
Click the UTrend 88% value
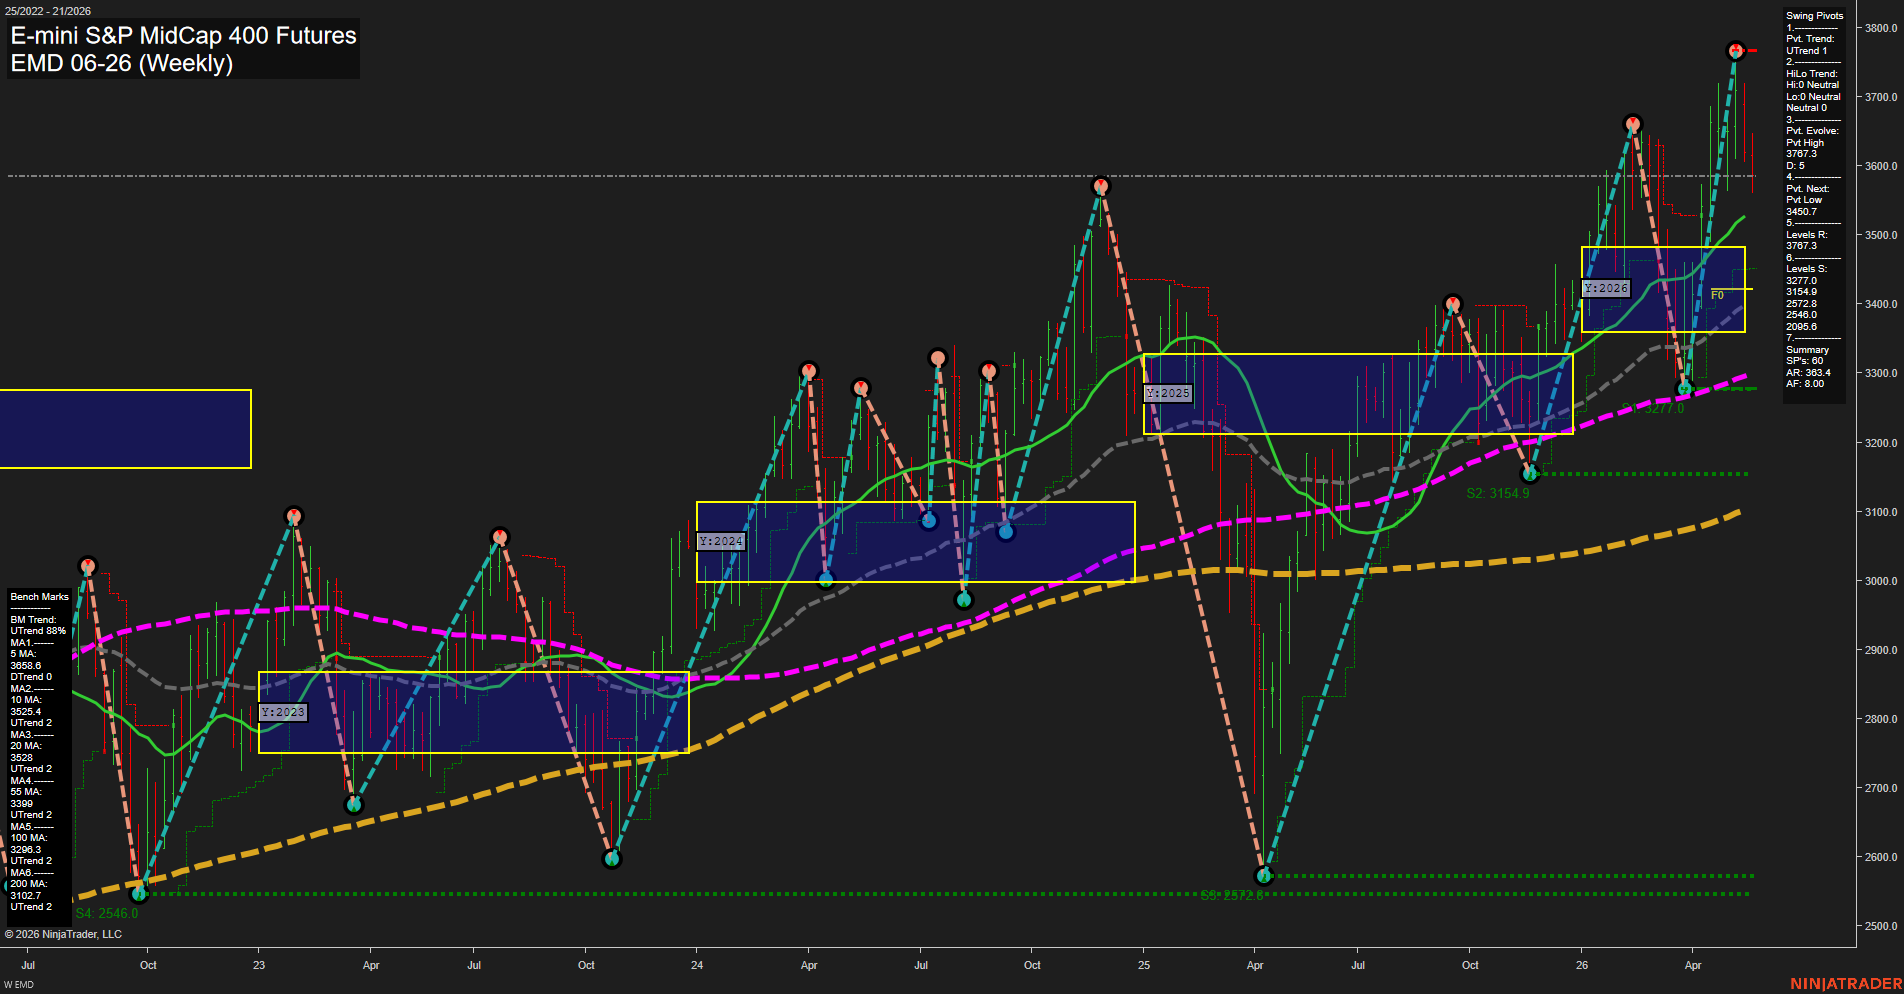[x=38, y=631]
